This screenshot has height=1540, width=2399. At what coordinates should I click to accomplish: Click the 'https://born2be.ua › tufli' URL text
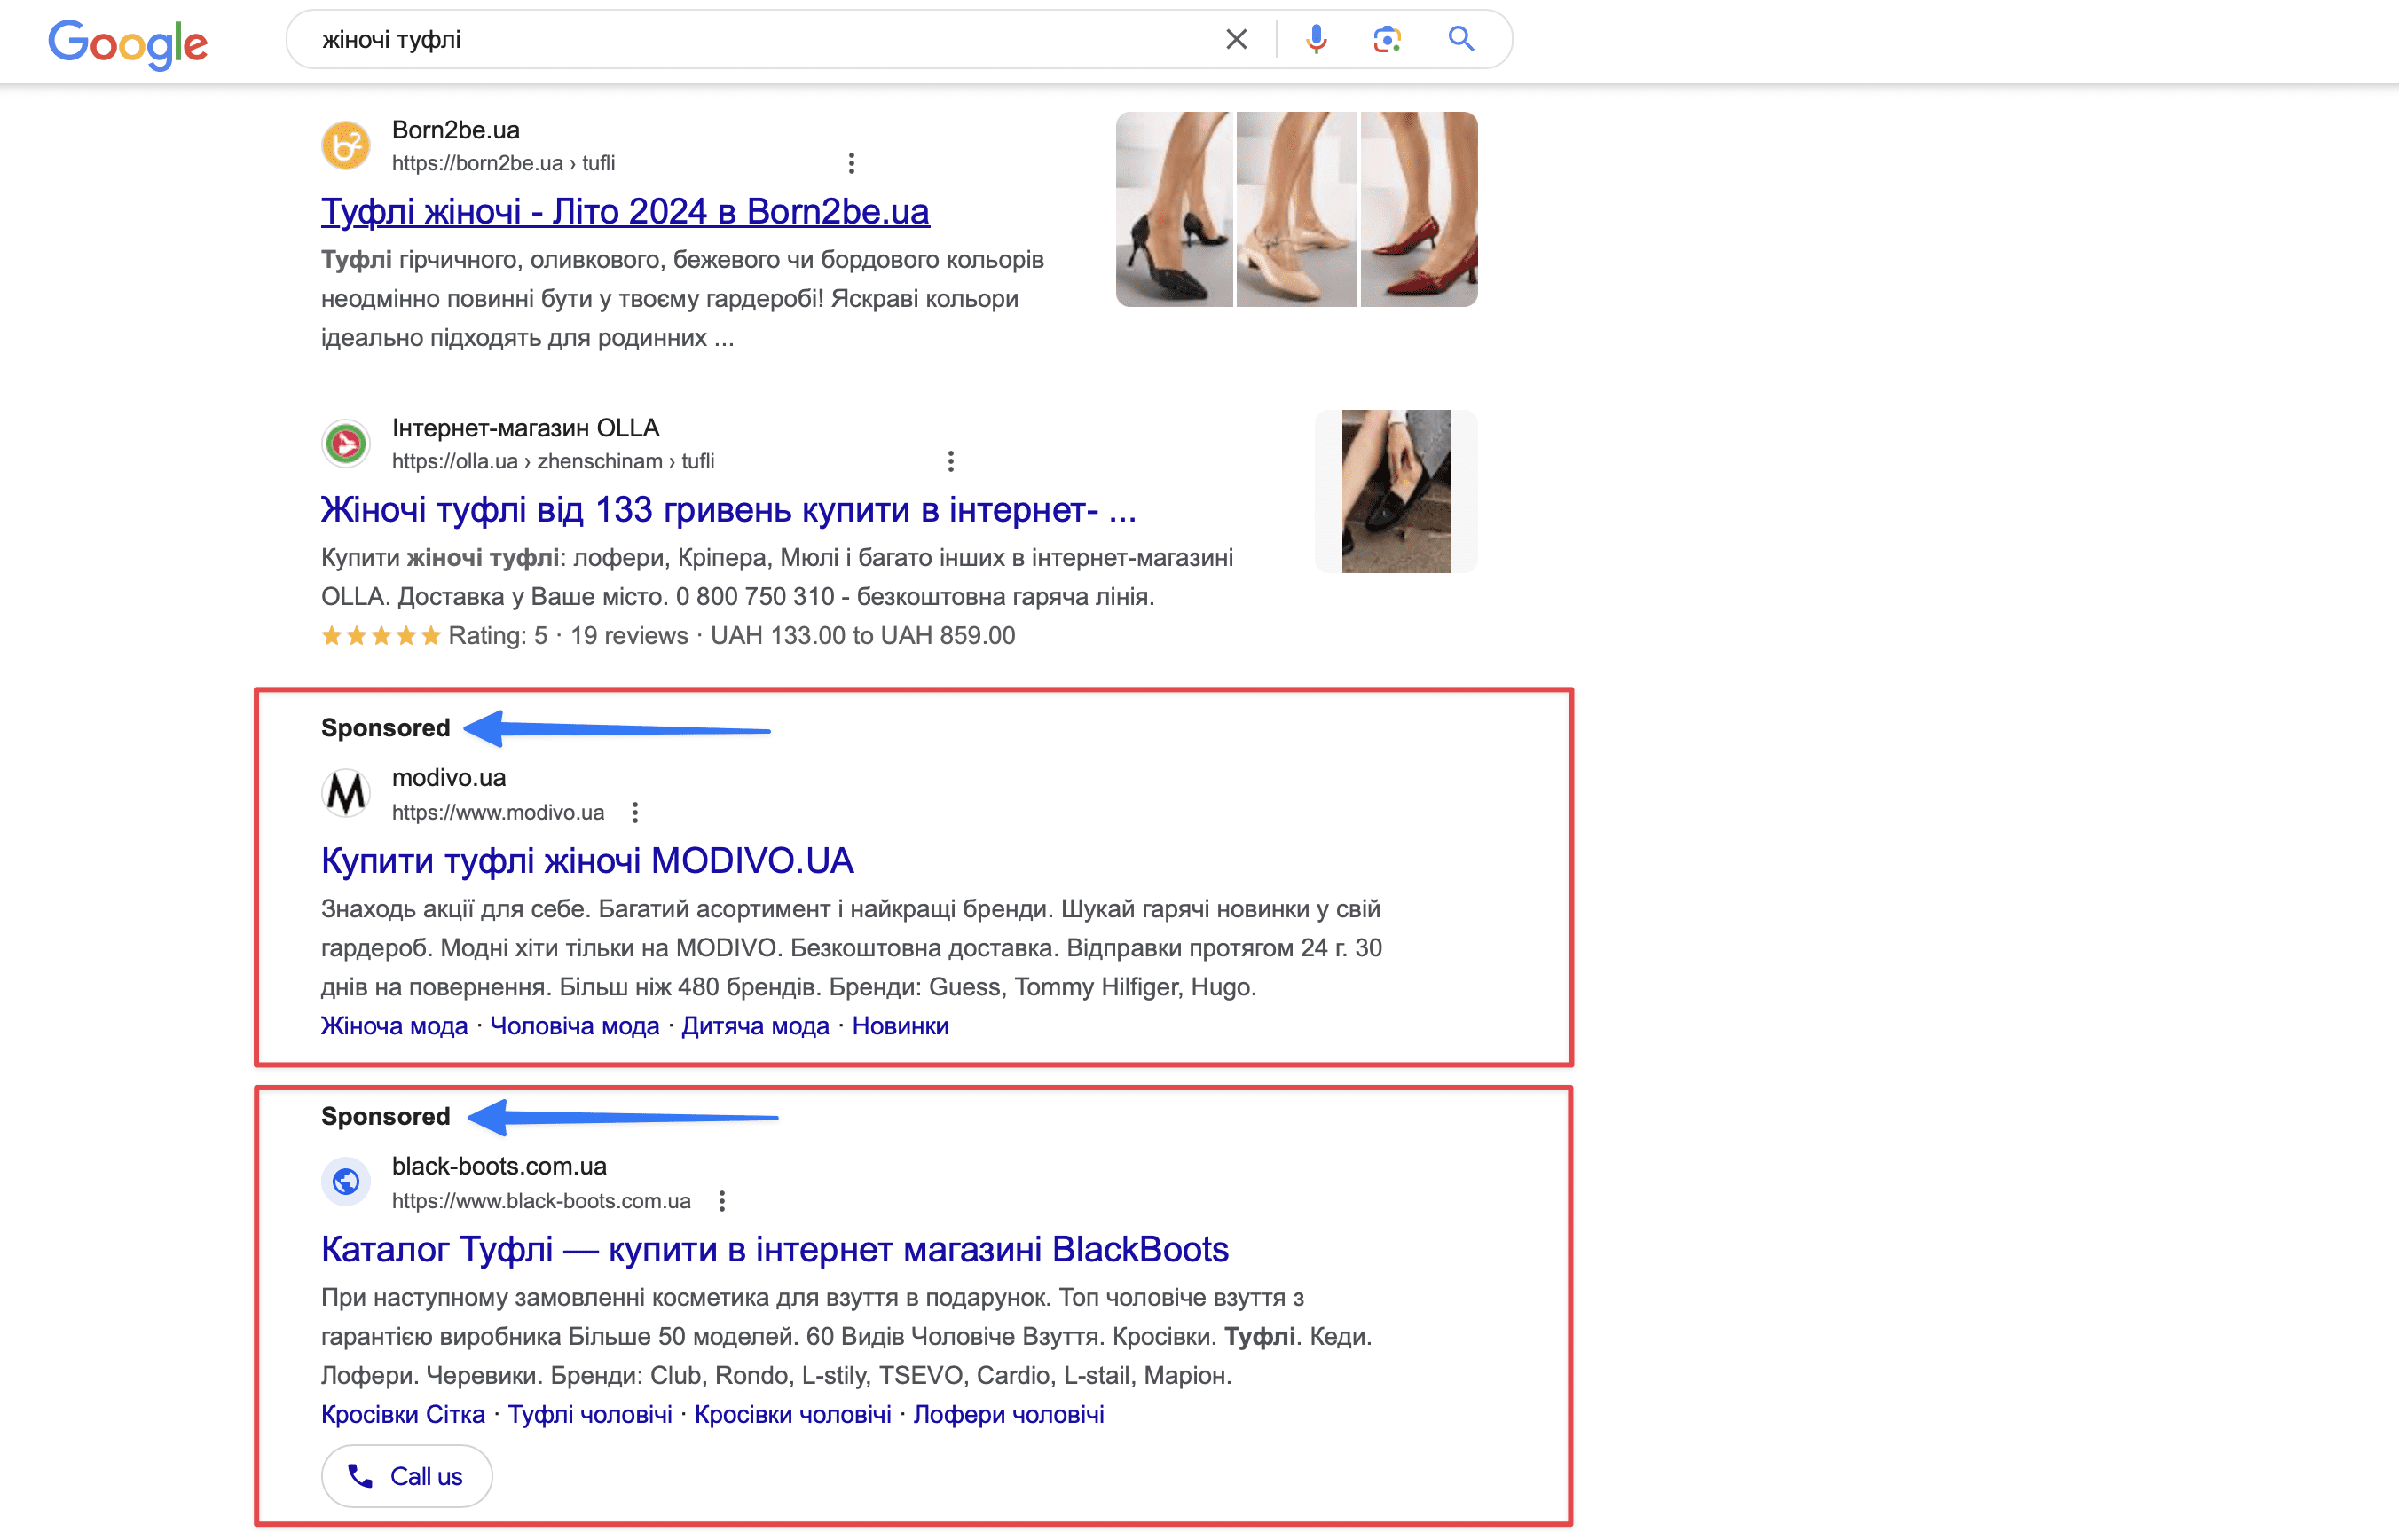tap(503, 163)
